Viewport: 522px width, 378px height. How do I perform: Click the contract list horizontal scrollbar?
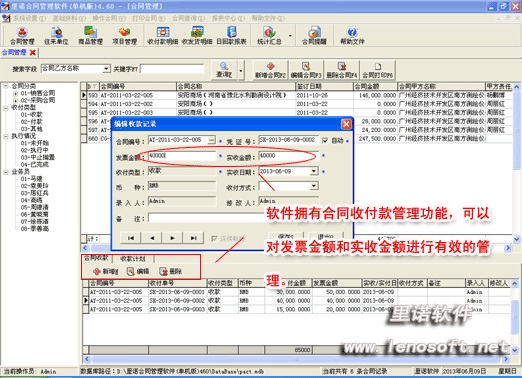[297, 248]
